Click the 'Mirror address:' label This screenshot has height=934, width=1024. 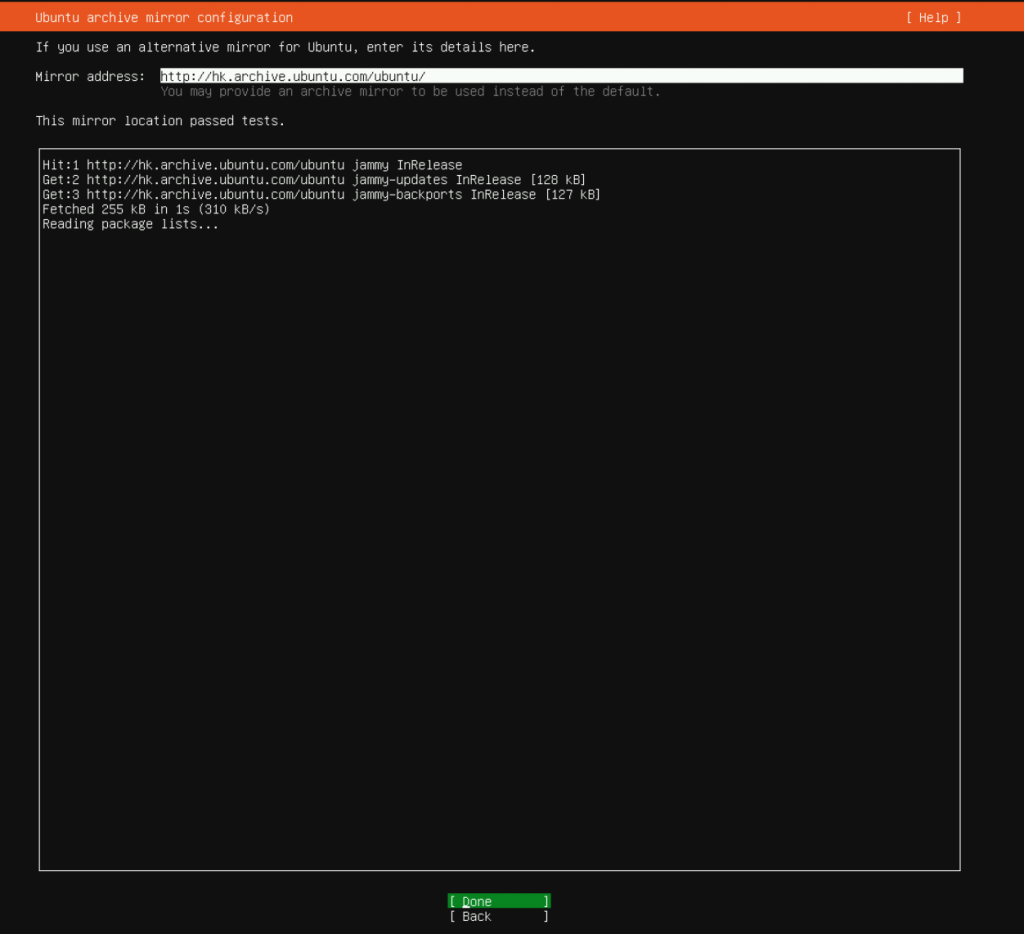[90, 77]
